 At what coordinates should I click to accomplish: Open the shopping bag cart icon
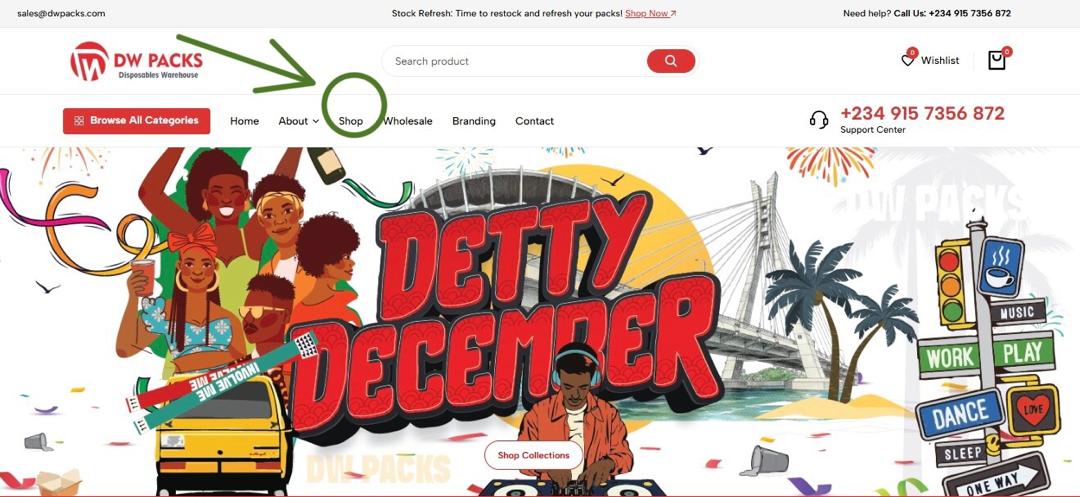point(997,61)
